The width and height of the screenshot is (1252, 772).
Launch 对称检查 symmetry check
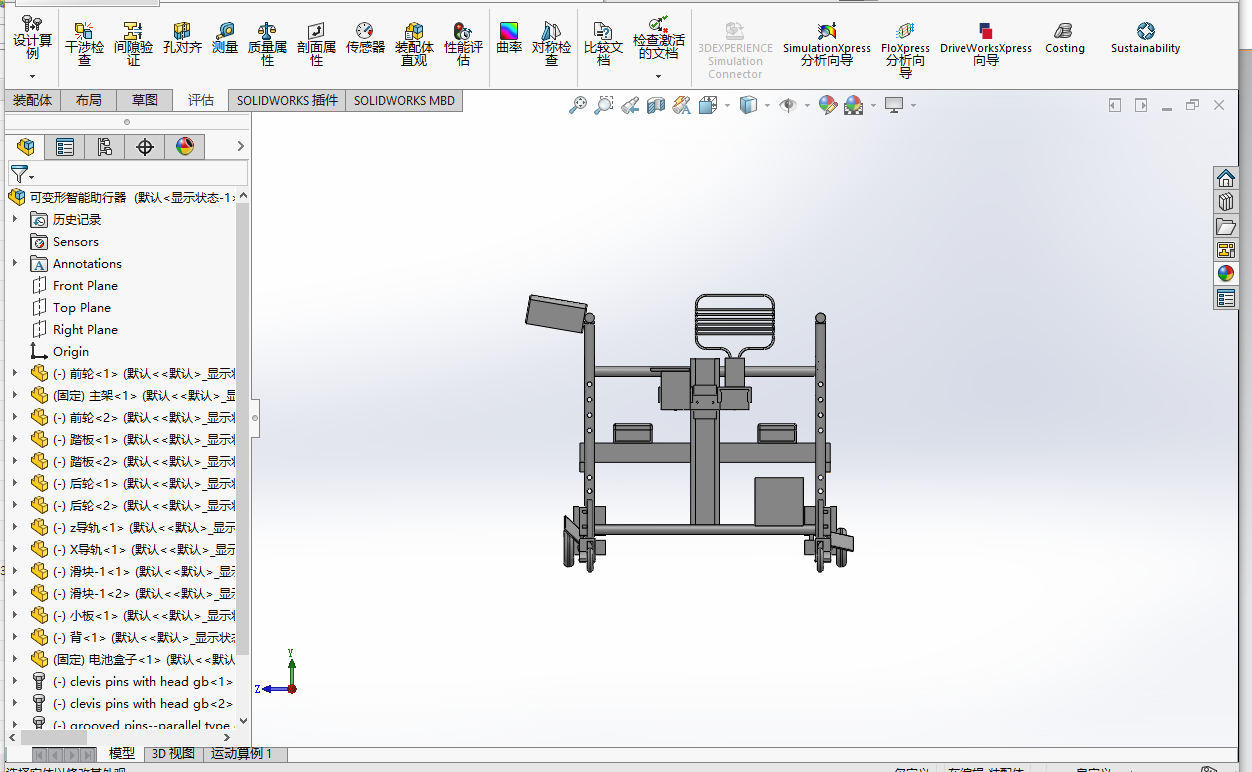551,45
